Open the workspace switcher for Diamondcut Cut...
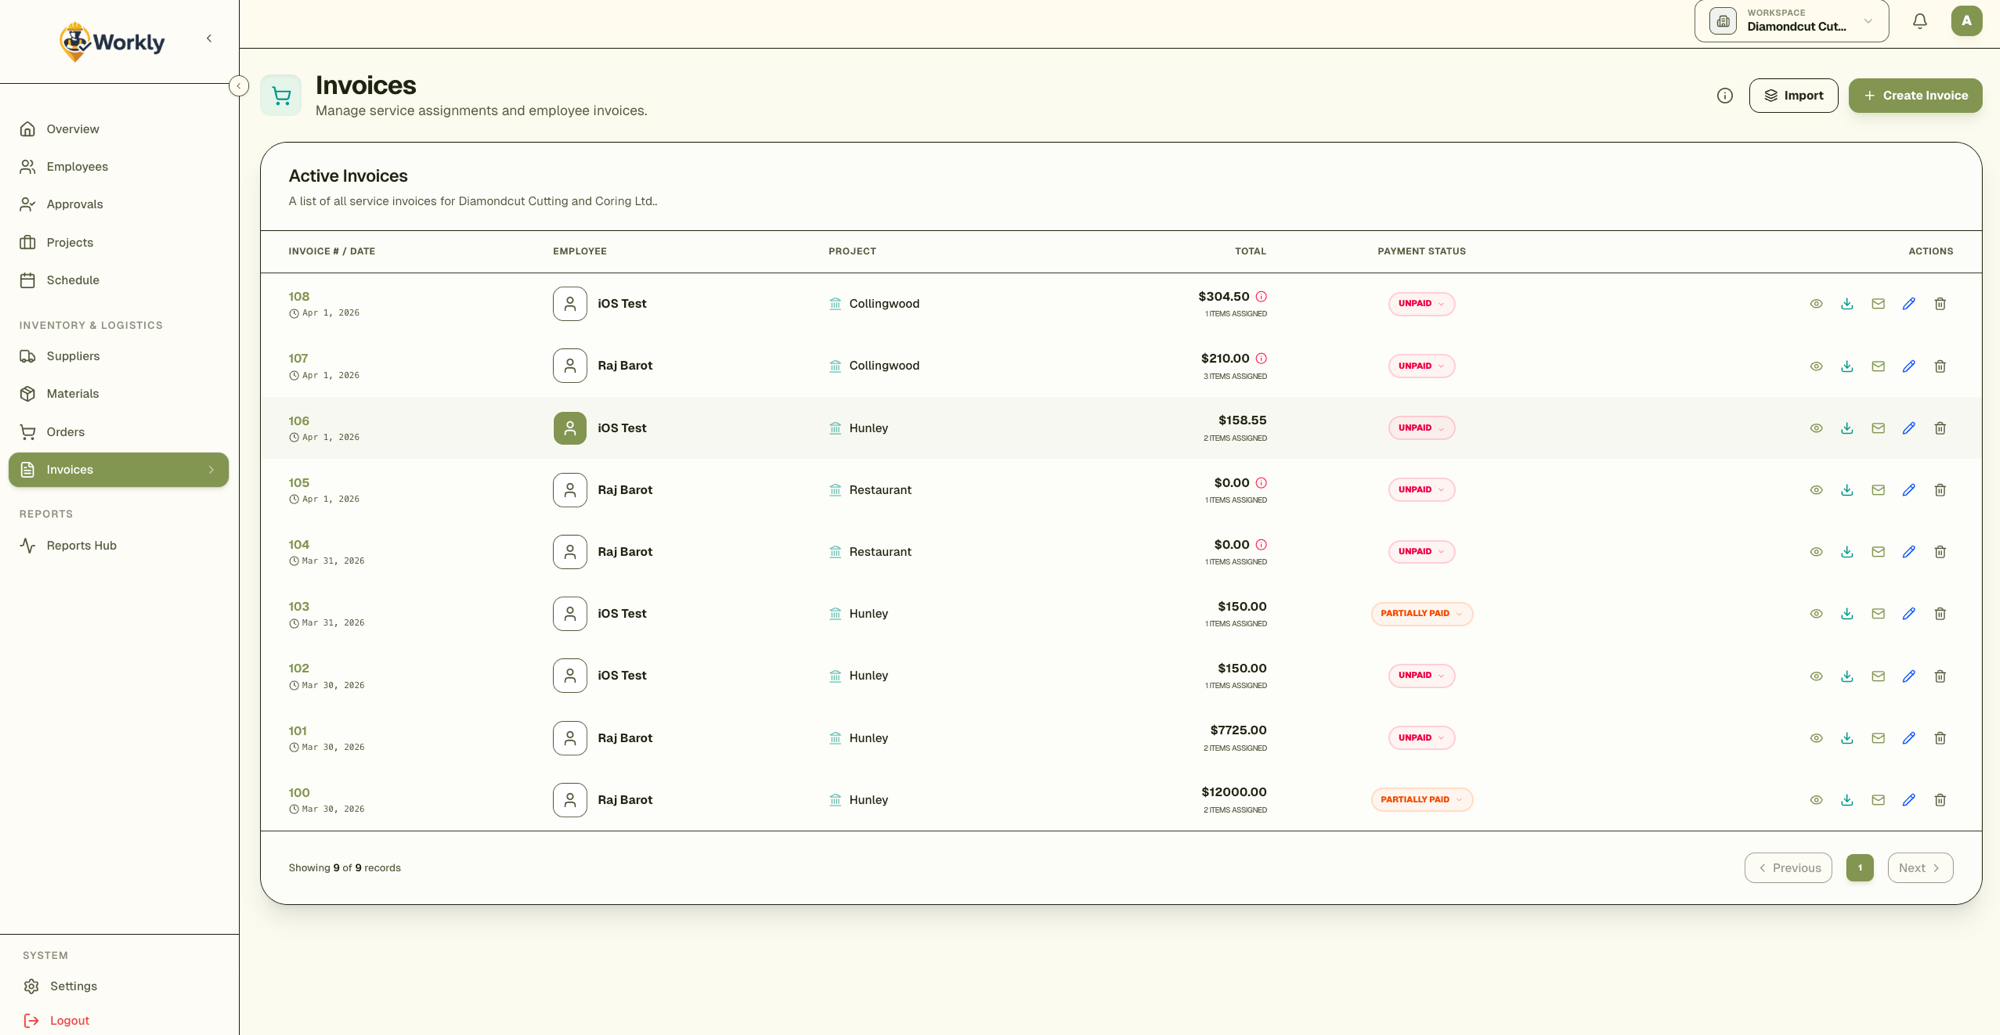 click(1790, 21)
